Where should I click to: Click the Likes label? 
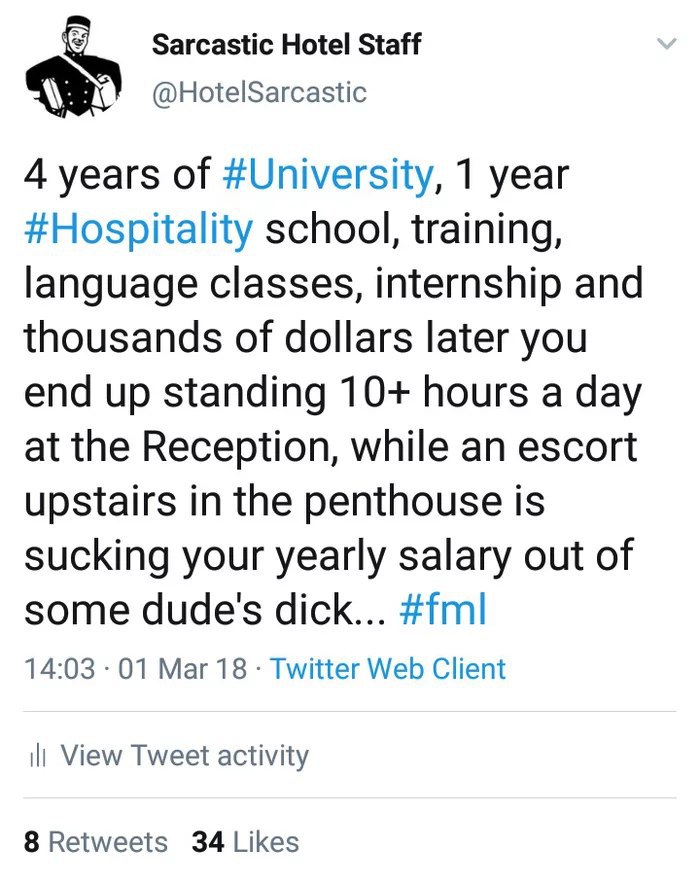(x=265, y=842)
